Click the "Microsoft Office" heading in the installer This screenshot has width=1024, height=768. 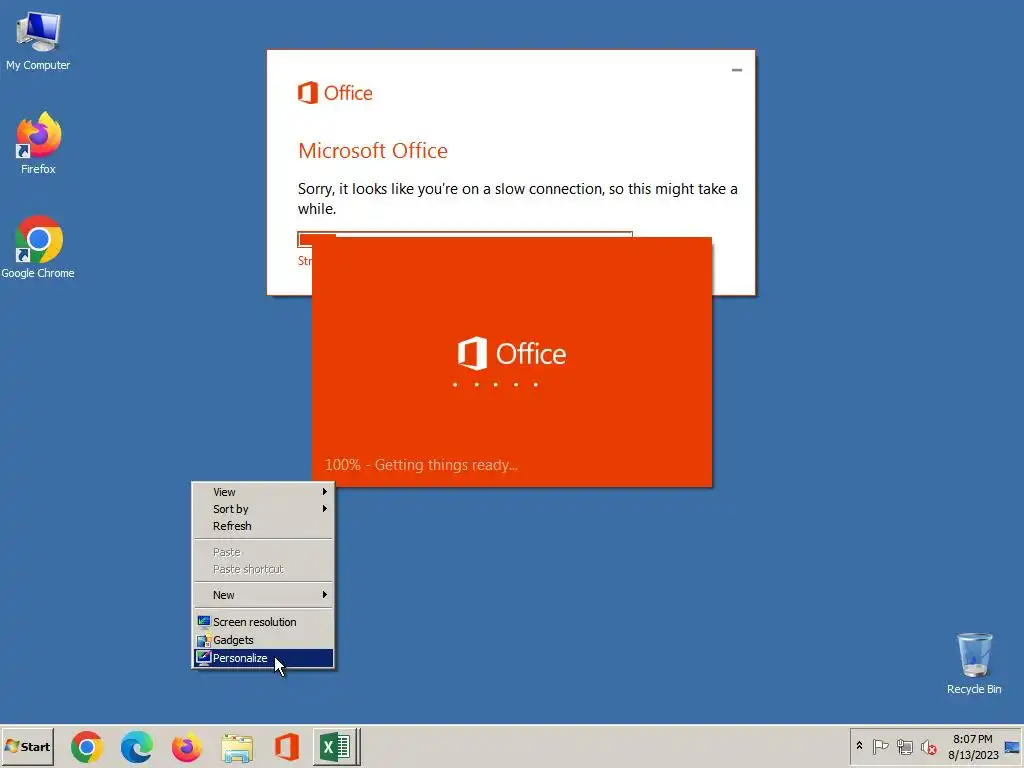[x=373, y=151]
